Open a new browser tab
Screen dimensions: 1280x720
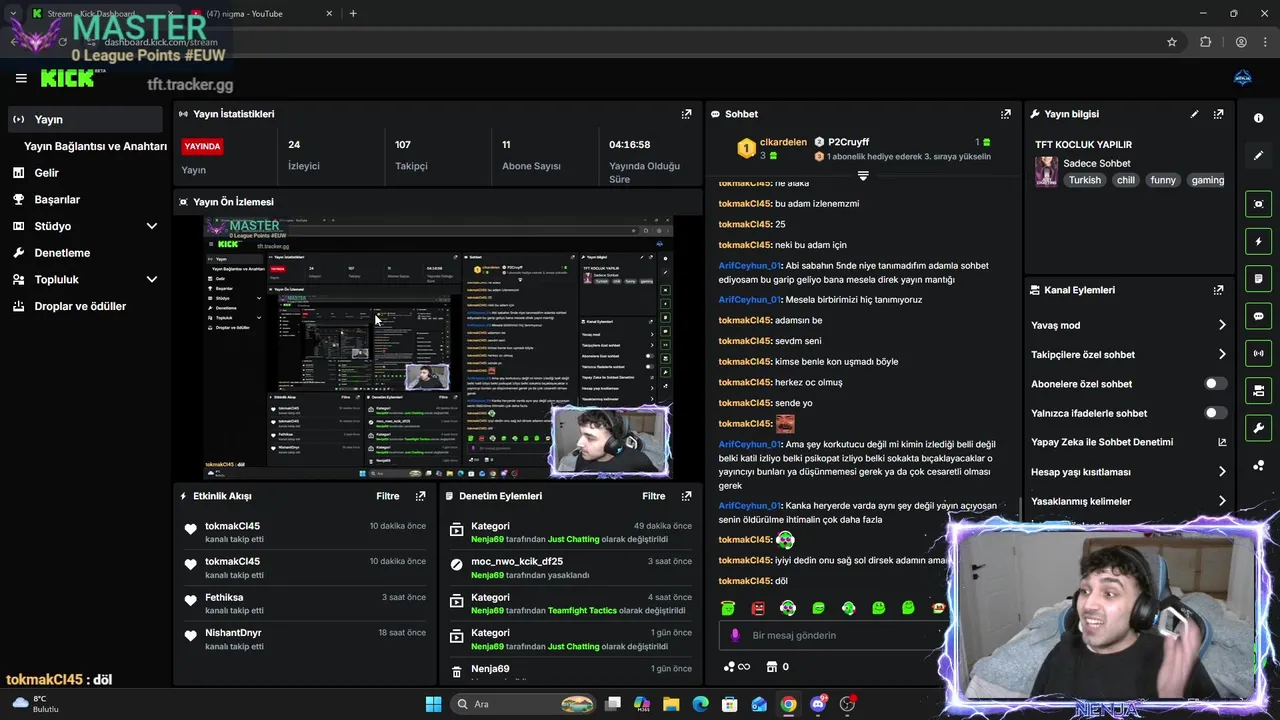[x=353, y=14]
